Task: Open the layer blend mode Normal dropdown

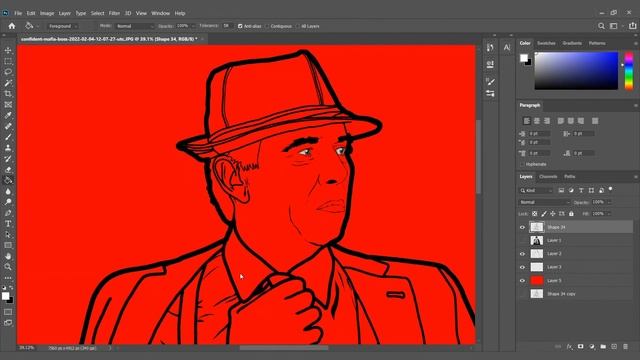Action: (544, 202)
